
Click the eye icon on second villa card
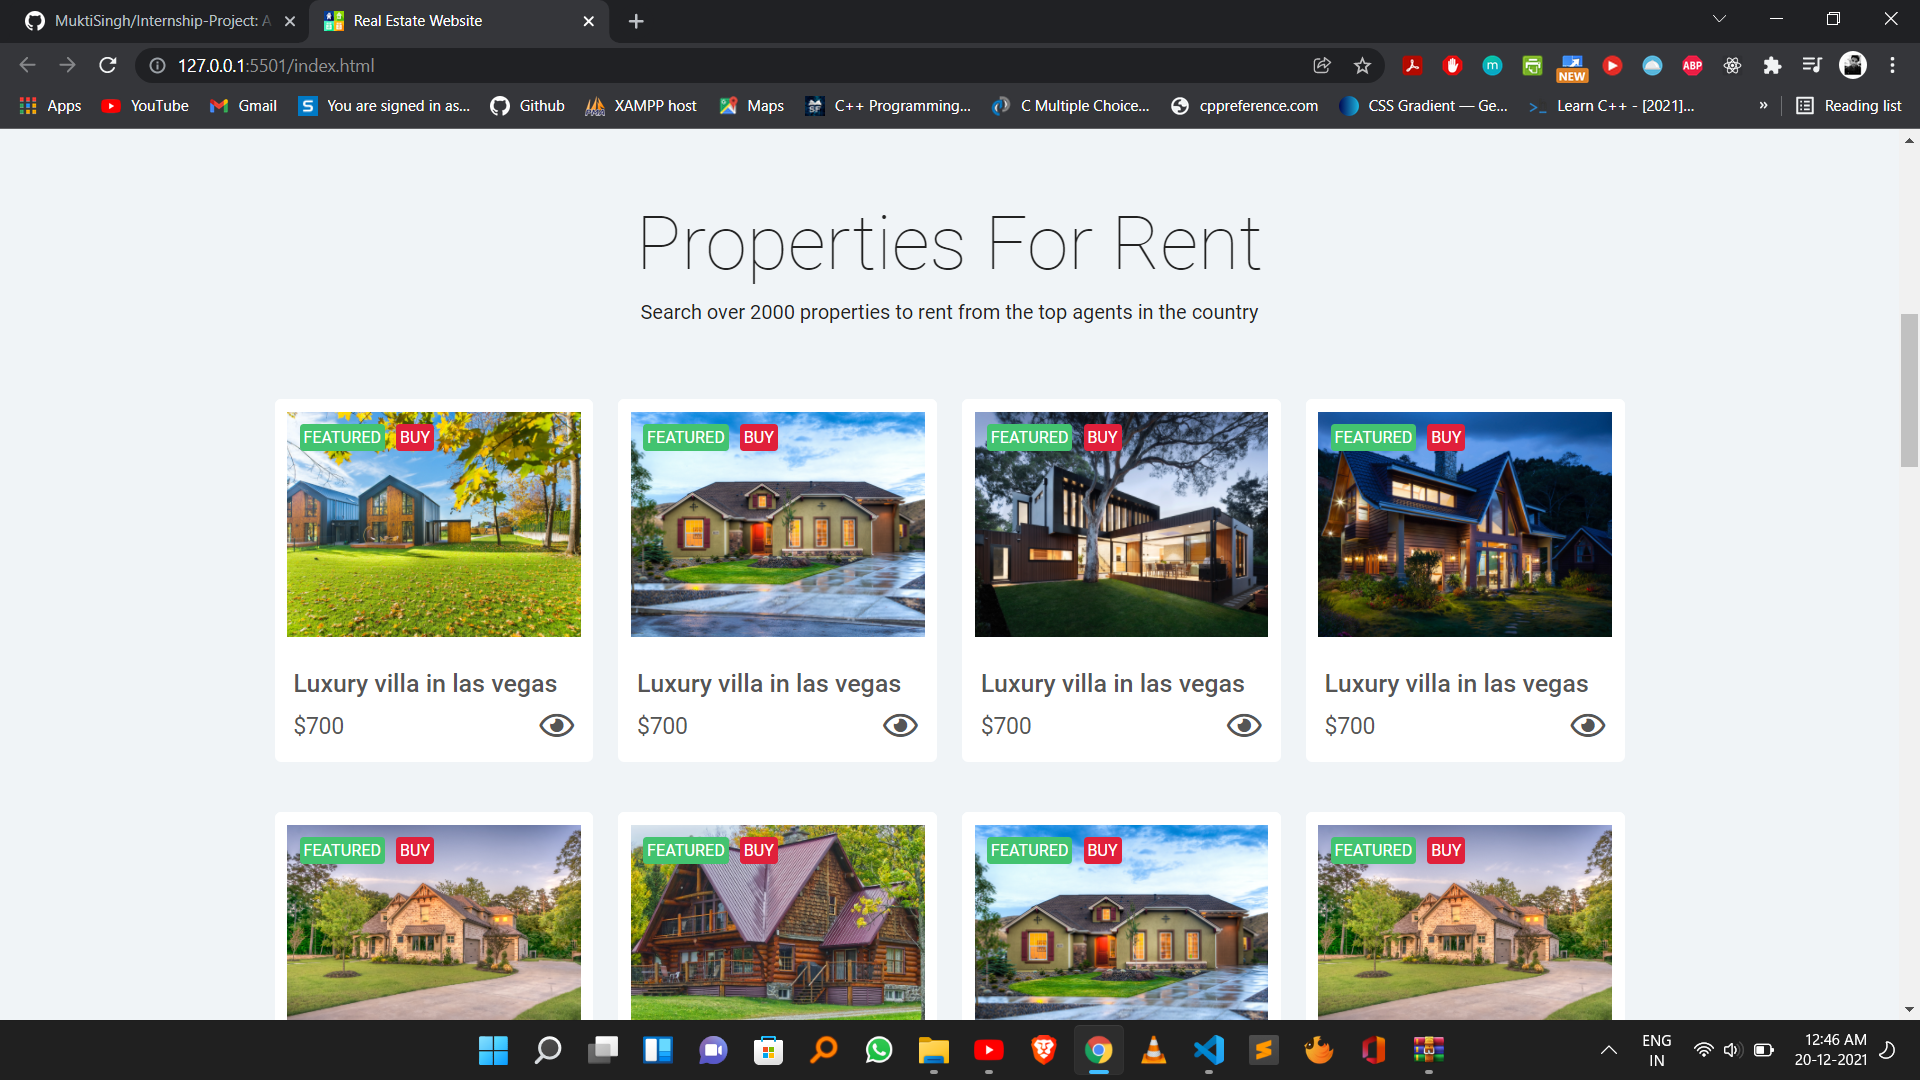(x=900, y=725)
